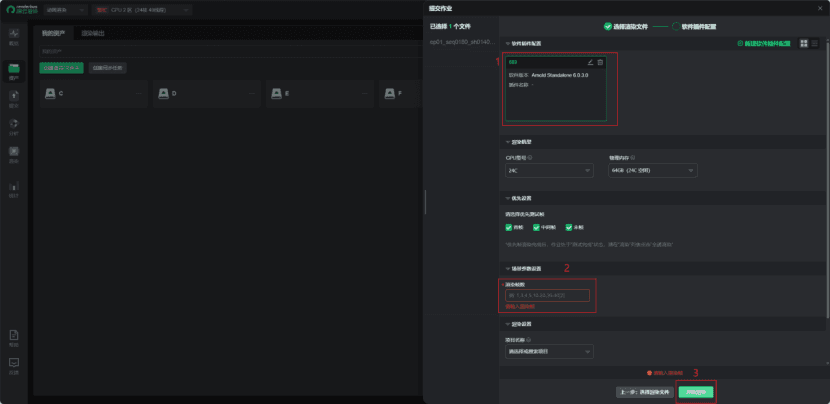
Task: Click the panel splitter handle beside file list
Action: coord(425,202)
